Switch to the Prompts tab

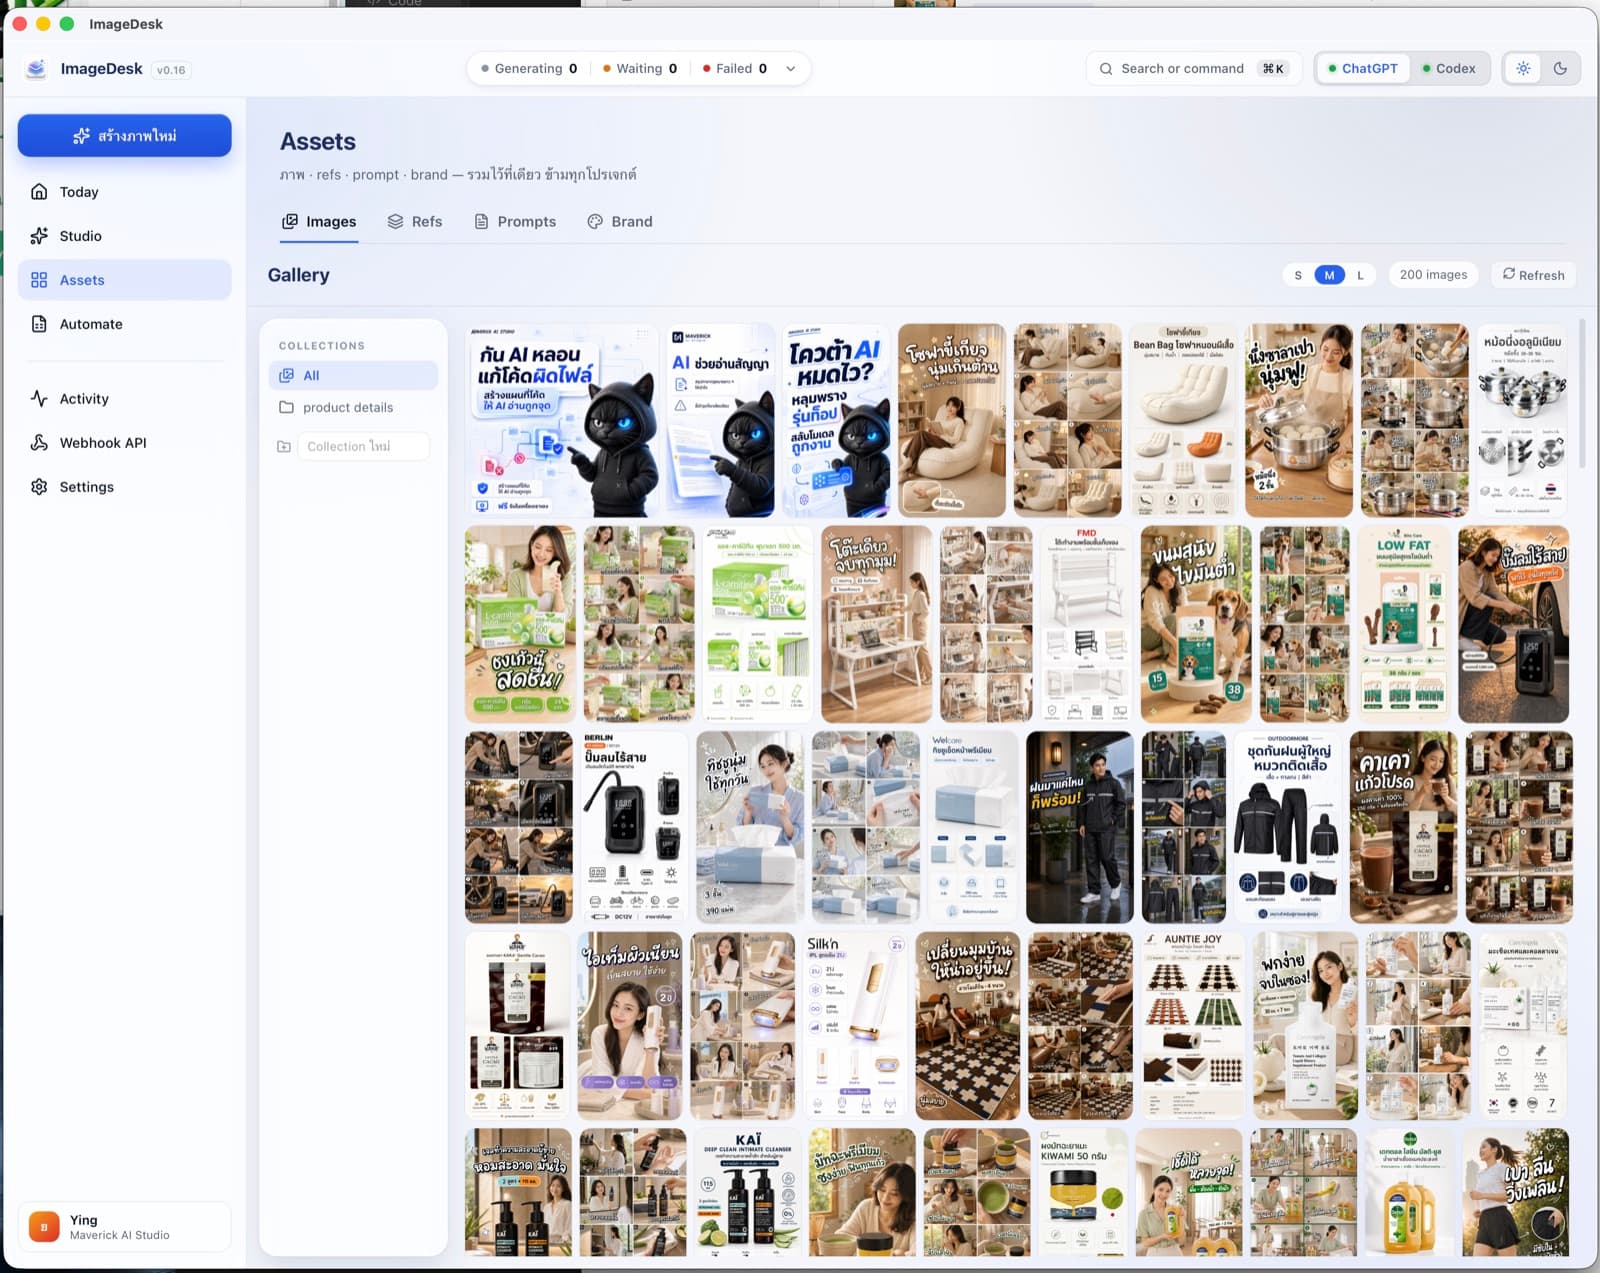tap(515, 222)
